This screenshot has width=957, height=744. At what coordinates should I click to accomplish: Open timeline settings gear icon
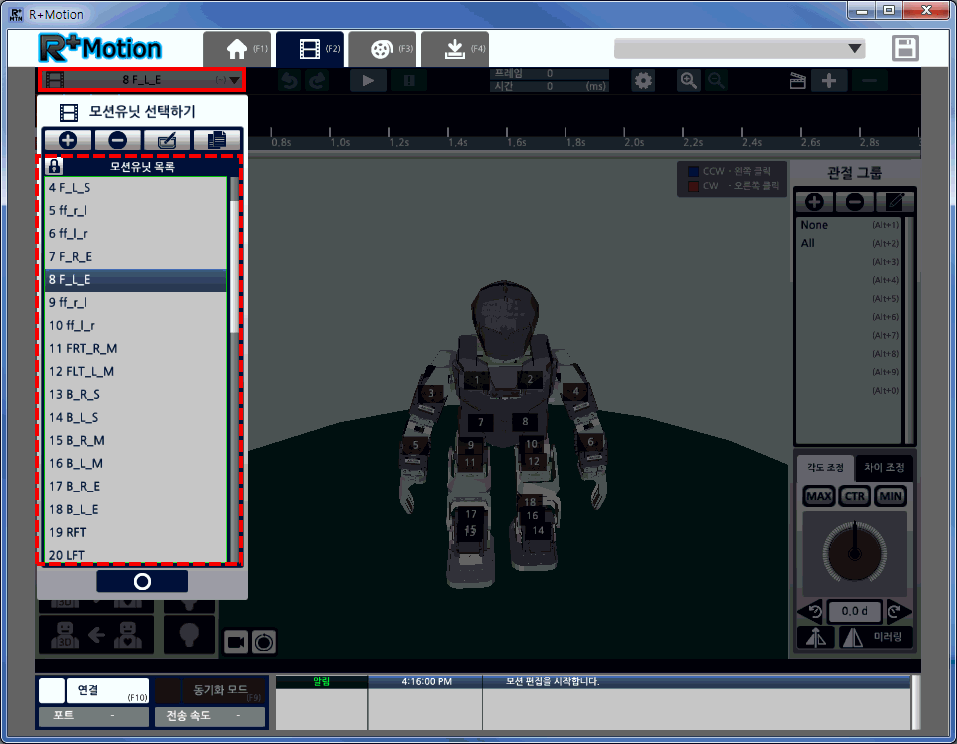click(x=644, y=81)
